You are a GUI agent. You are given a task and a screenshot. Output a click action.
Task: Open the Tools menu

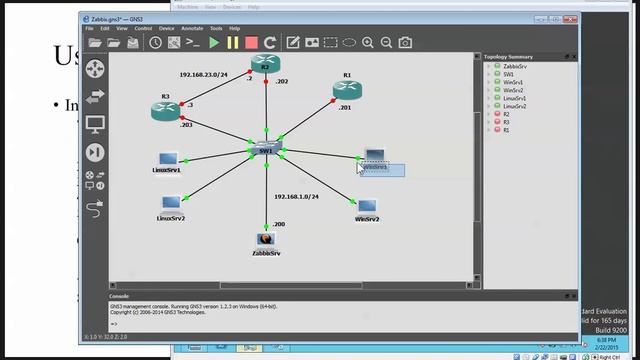216,29
